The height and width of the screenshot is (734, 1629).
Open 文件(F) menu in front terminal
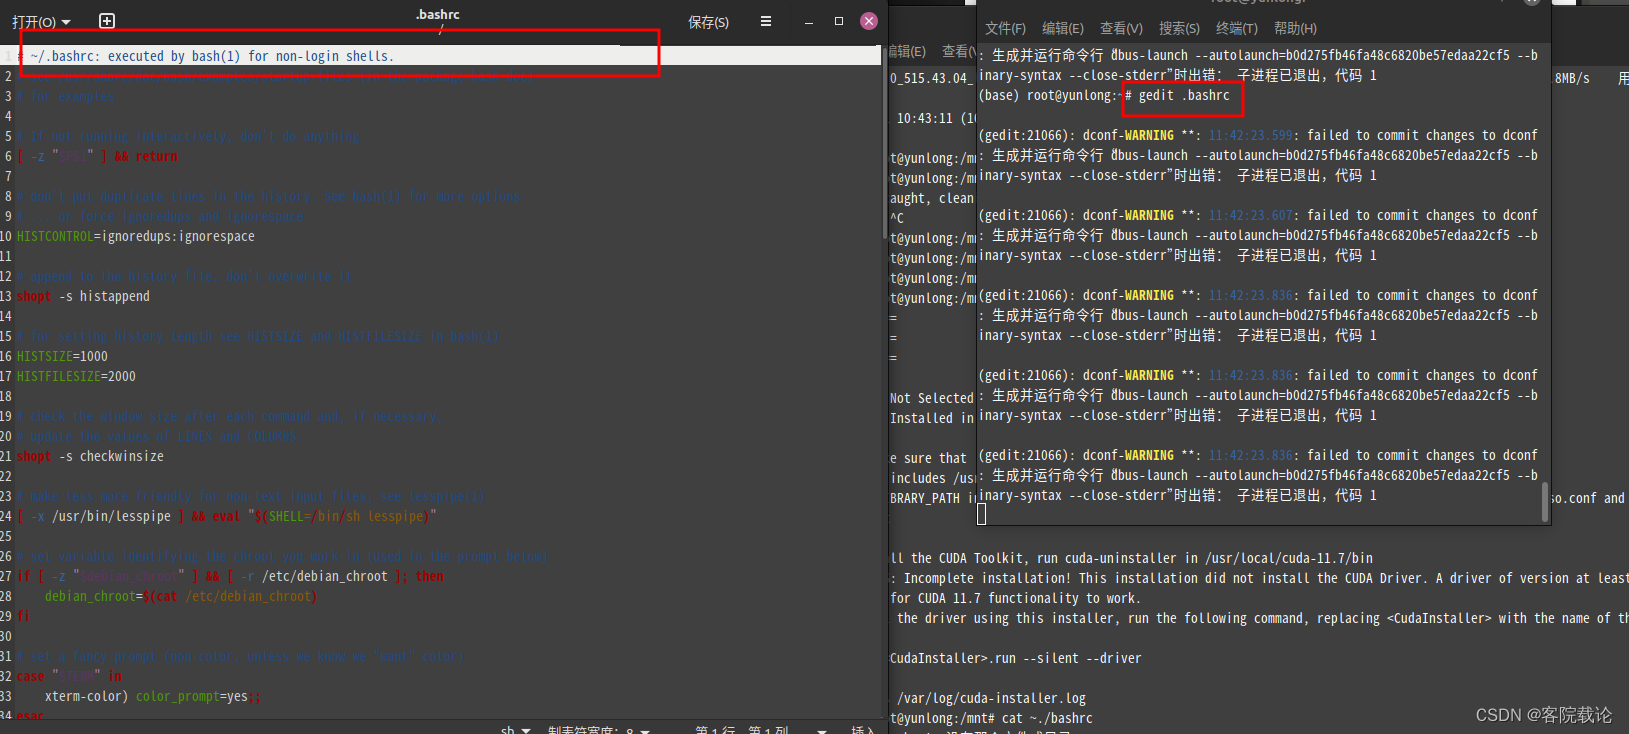pos(1005,28)
